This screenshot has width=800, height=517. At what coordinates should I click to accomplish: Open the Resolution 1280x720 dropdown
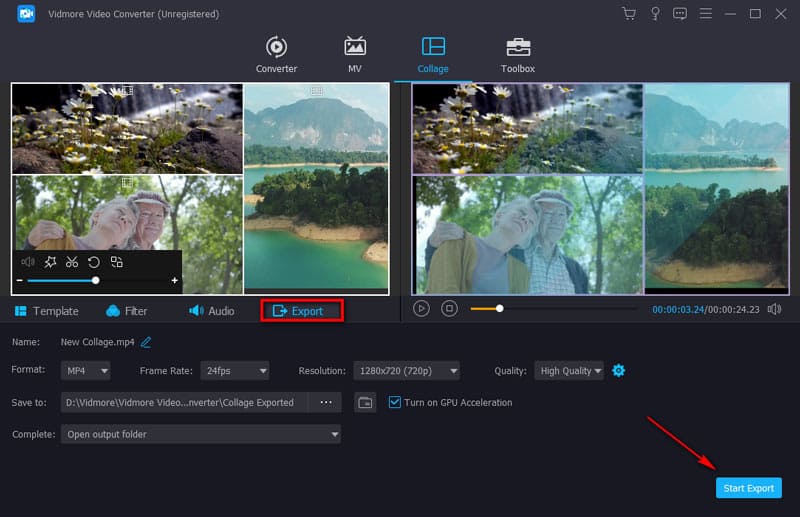(x=405, y=371)
